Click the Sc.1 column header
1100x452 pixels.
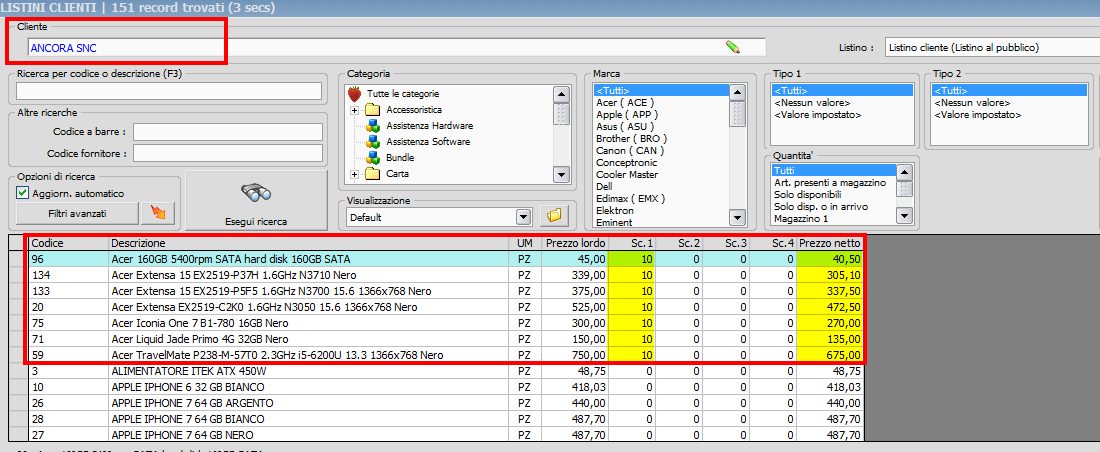[631, 243]
